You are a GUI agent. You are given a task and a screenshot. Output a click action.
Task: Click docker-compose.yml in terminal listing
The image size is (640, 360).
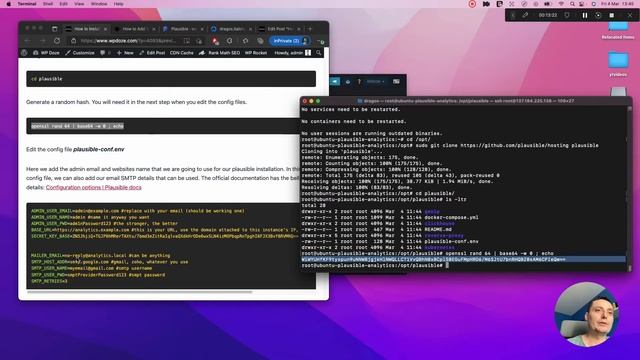pos(451,218)
